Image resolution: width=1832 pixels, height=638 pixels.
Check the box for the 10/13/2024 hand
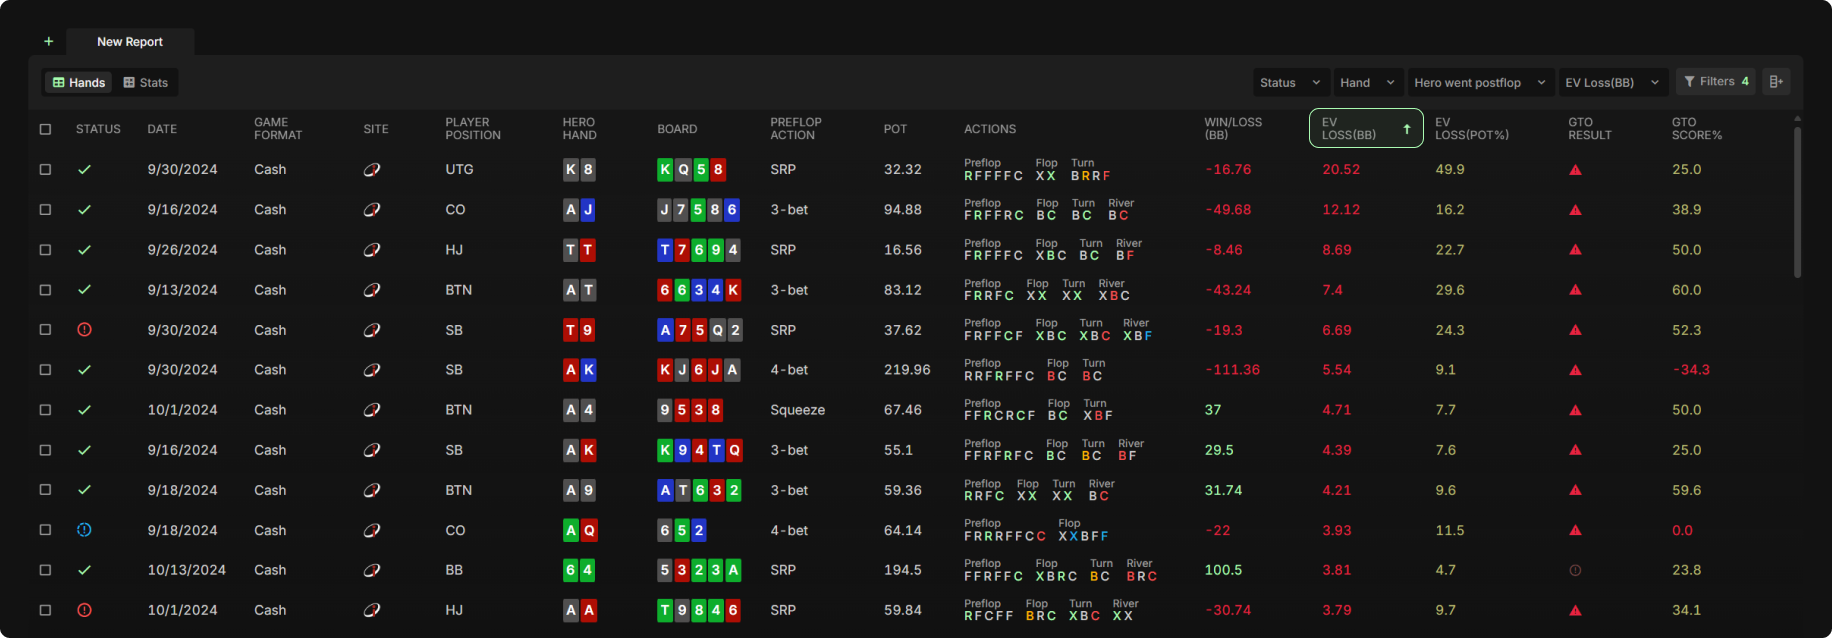click(x=45, y=570)
